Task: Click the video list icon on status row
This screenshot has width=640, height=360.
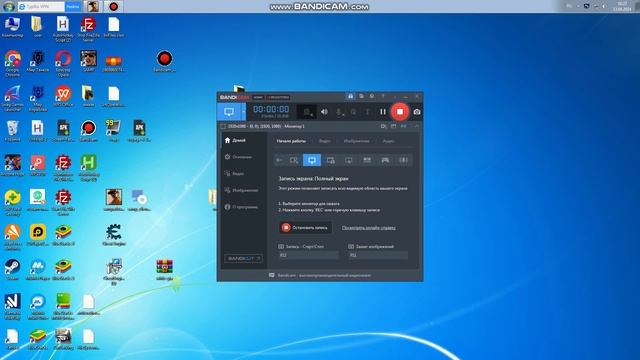Action: point(383,127)
